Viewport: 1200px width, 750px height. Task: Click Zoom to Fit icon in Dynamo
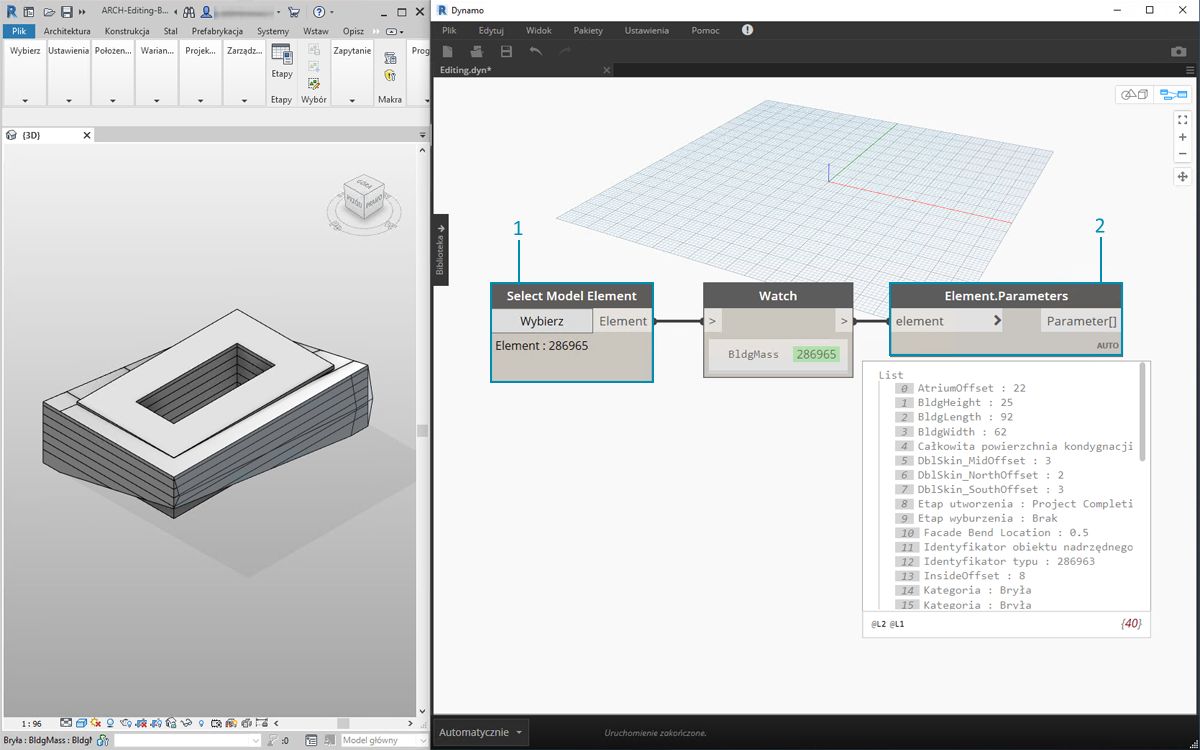click(1183, 119)
